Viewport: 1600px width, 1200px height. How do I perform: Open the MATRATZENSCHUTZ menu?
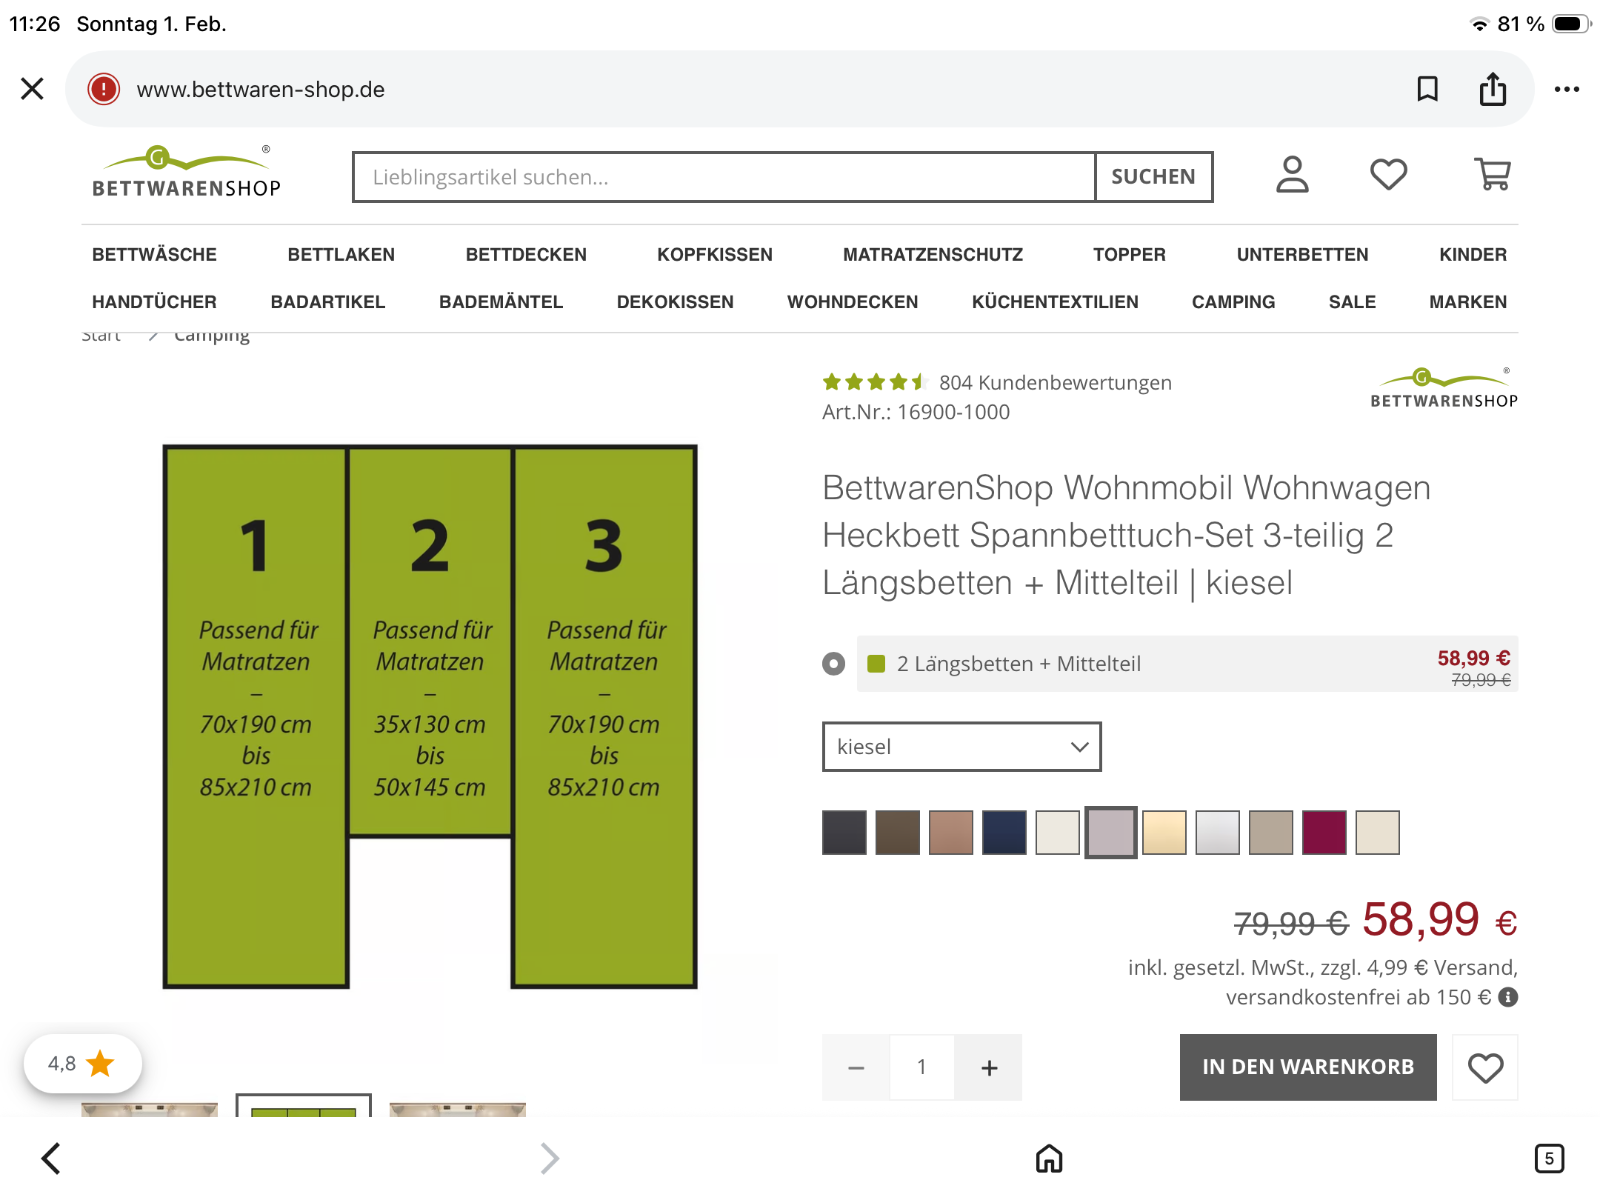tap(933, 255)
